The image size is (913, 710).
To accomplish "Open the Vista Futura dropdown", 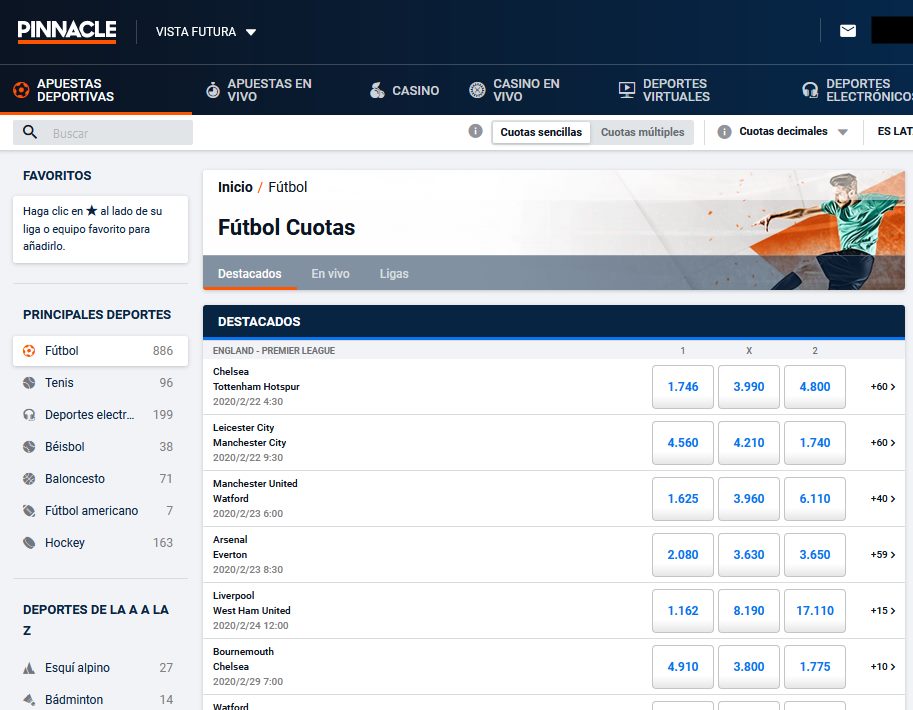I will pyautogui.click(x=206, y=31).
